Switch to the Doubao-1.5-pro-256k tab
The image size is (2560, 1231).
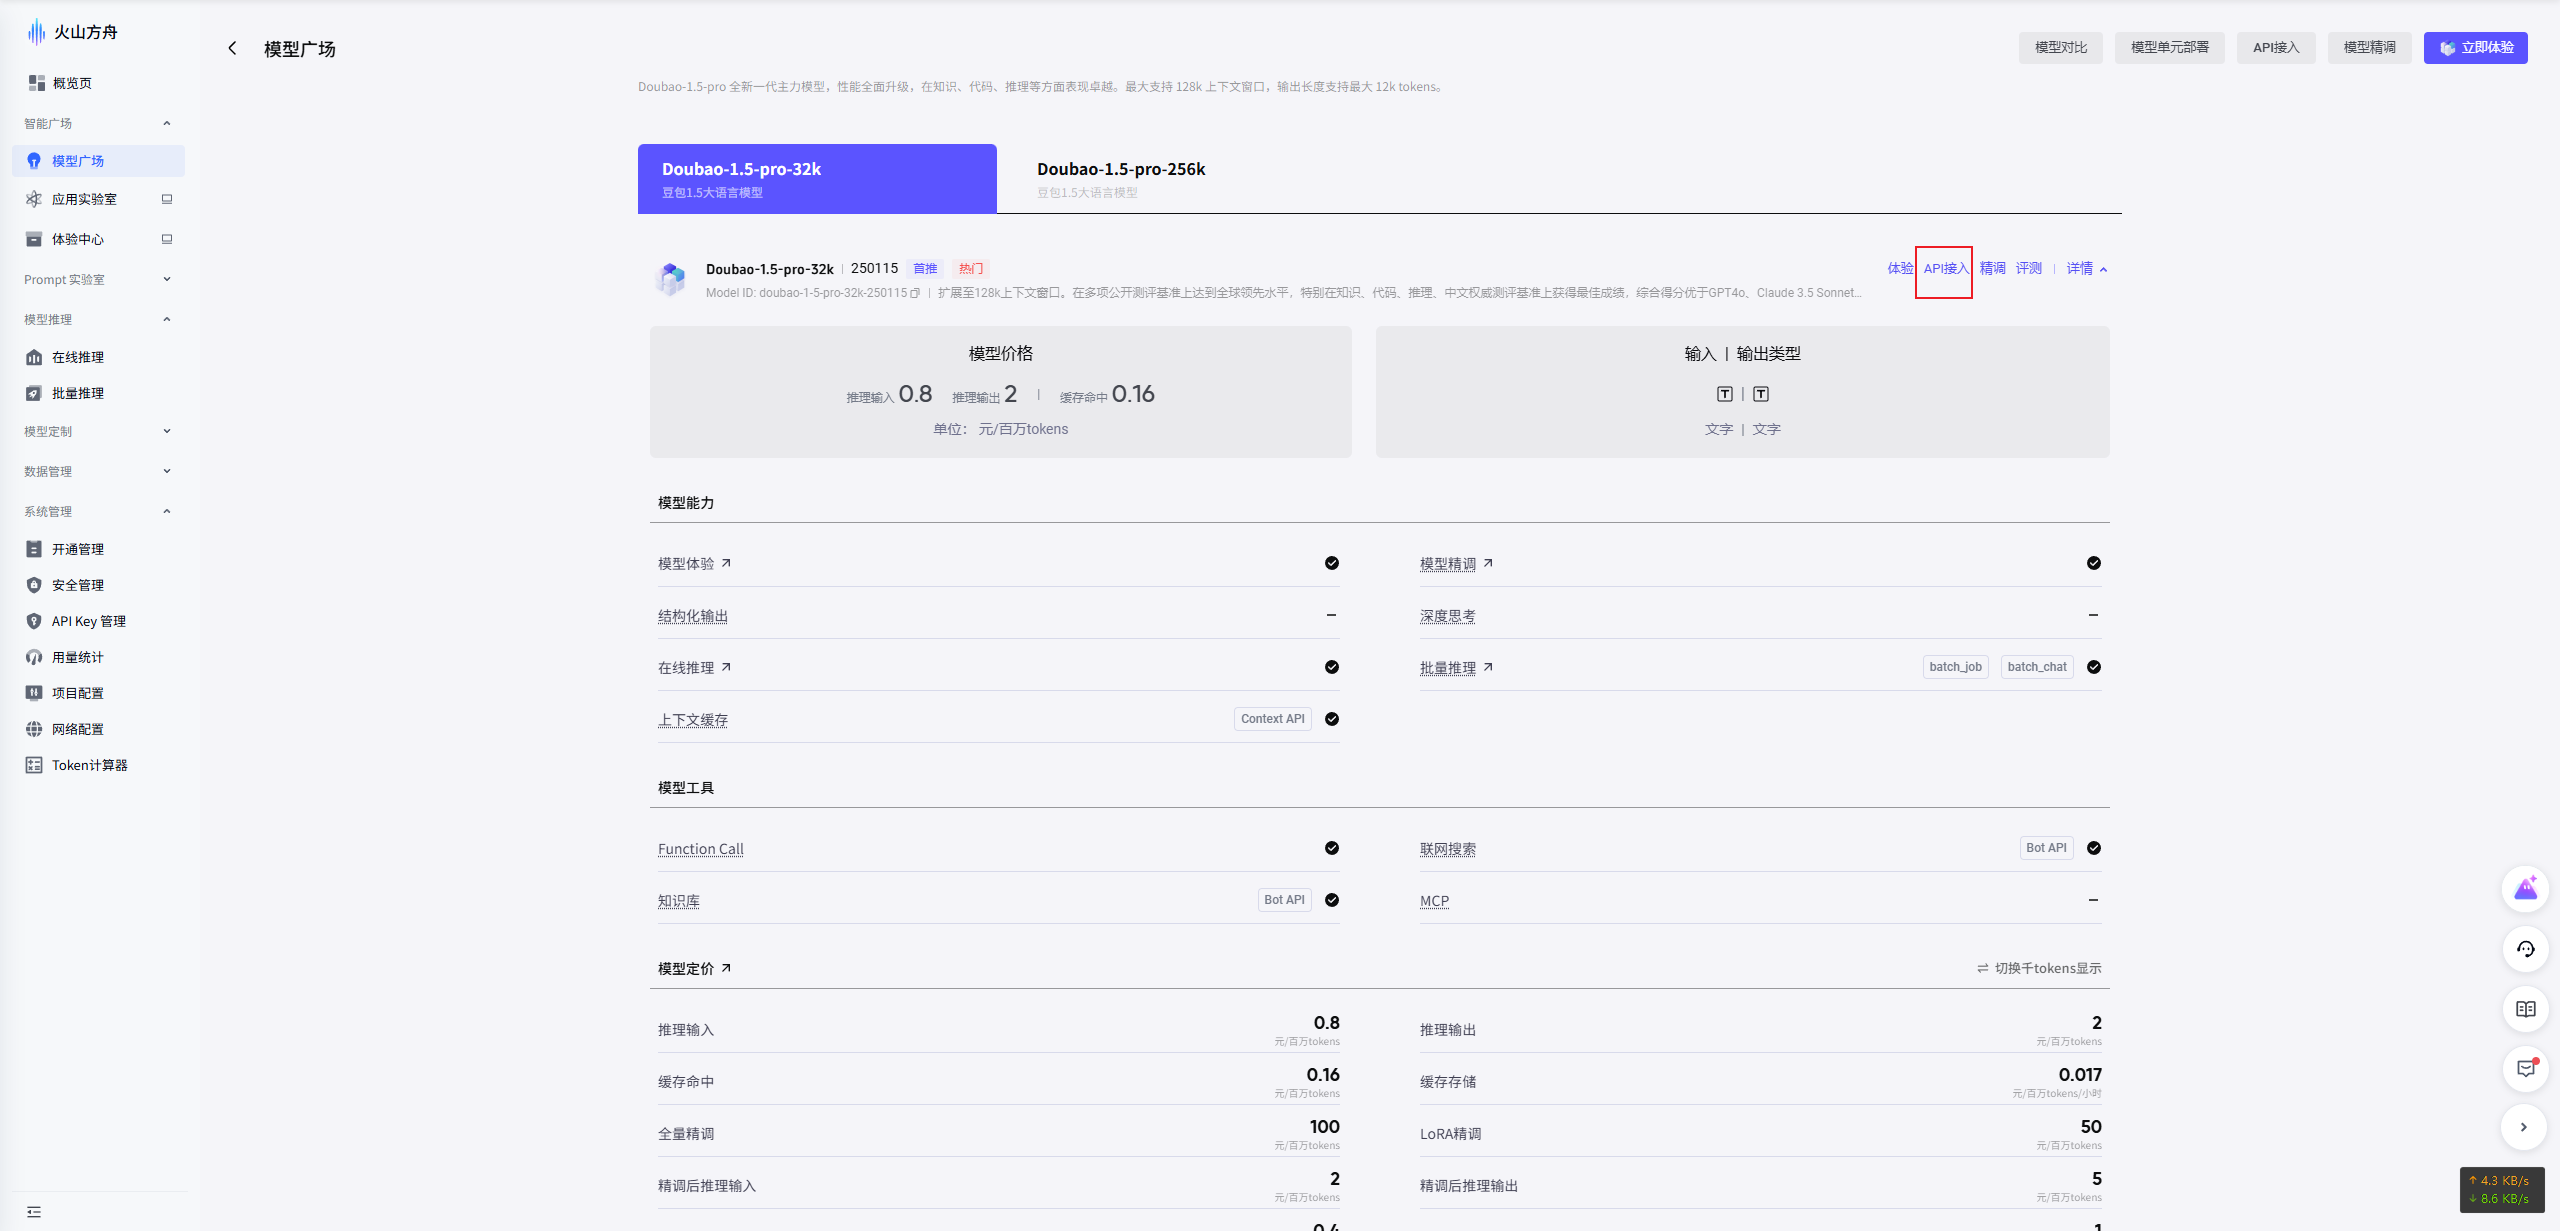pyautogui.click(x=1121, y=178)
